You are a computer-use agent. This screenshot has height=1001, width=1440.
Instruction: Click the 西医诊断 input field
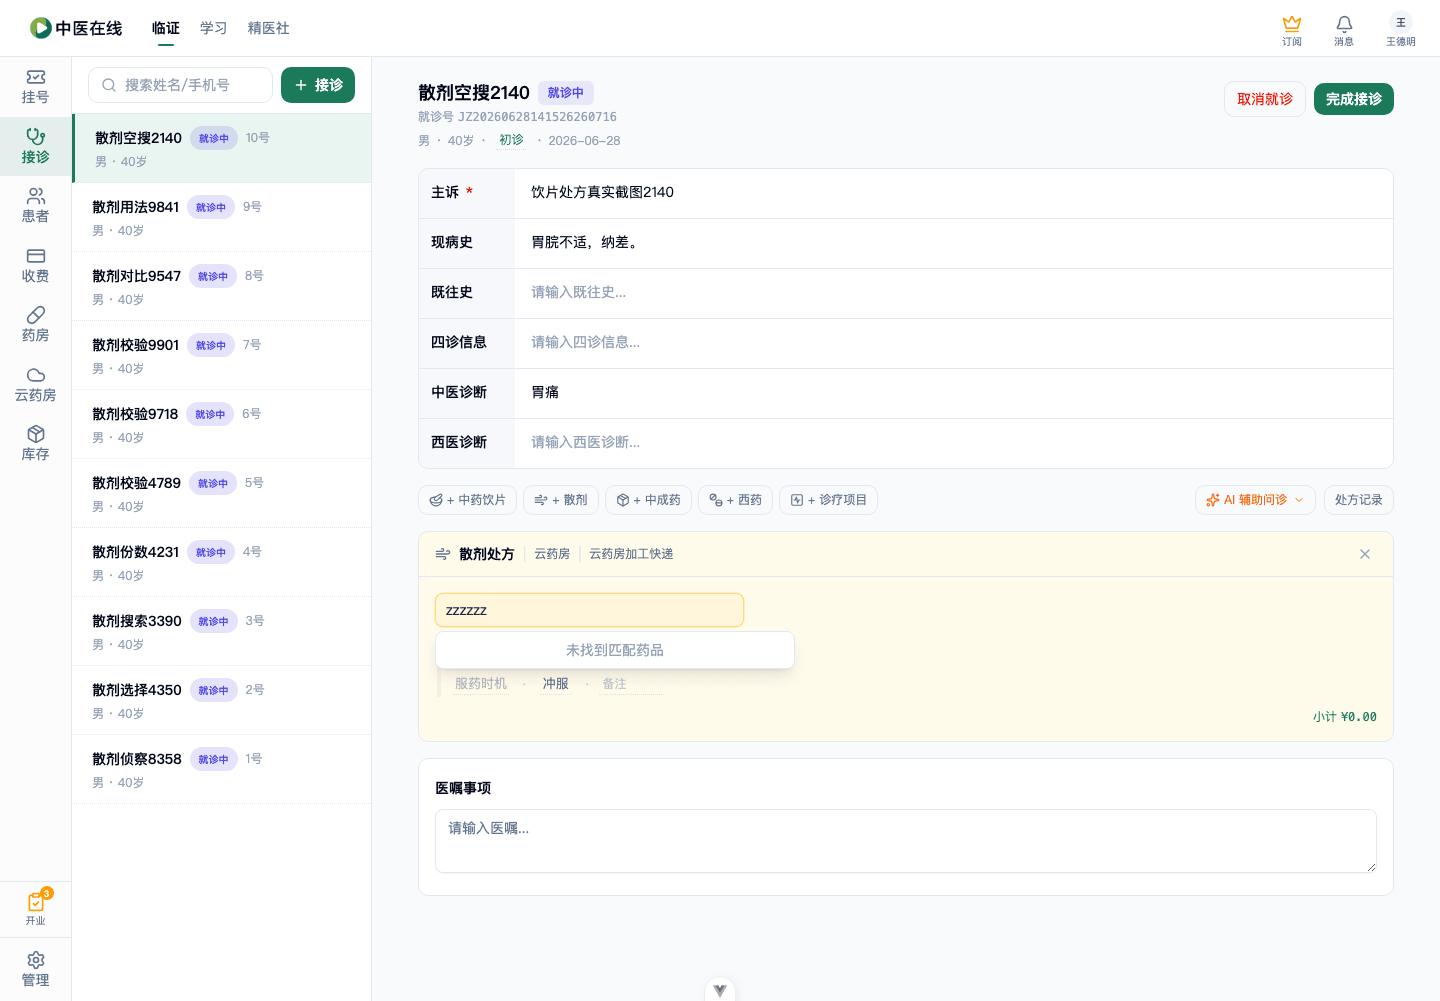[x=954, y=443]
